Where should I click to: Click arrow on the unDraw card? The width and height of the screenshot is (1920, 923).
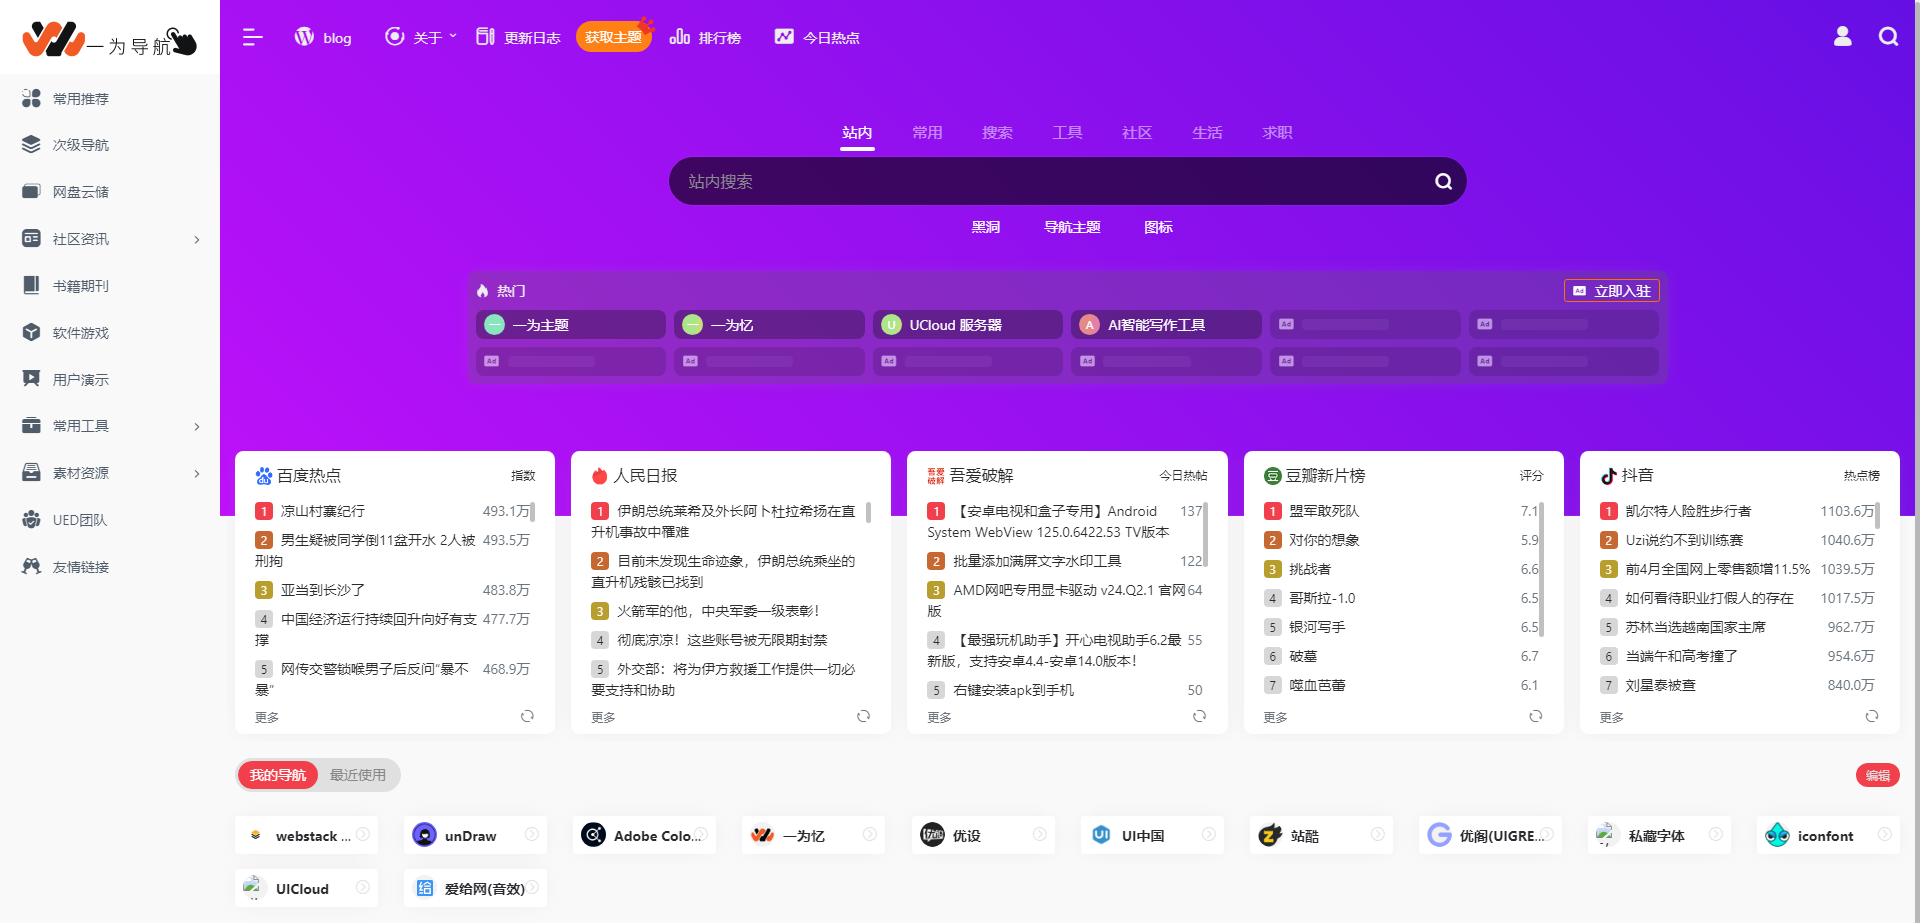click(x=532, y=834)
